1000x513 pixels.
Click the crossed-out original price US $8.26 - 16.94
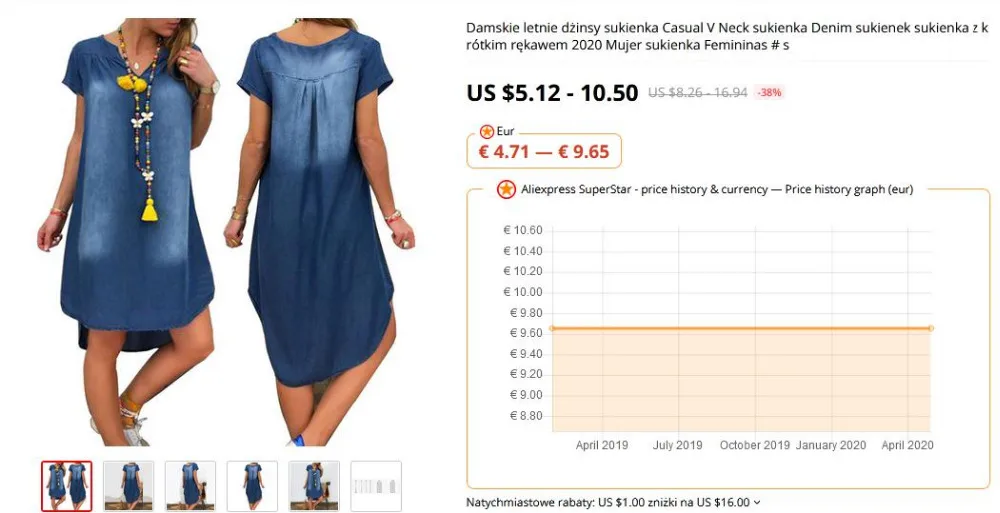click(698, 93)
